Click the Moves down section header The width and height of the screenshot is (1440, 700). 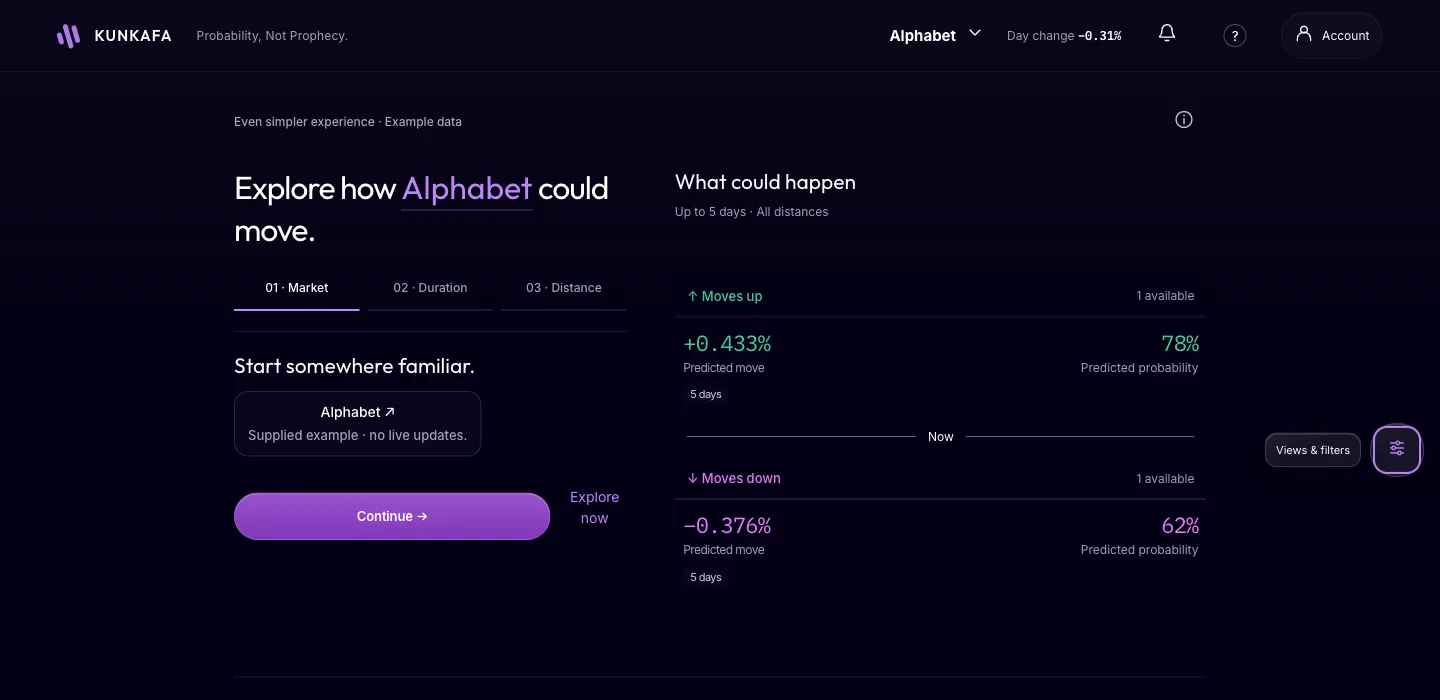click(734, 478)
